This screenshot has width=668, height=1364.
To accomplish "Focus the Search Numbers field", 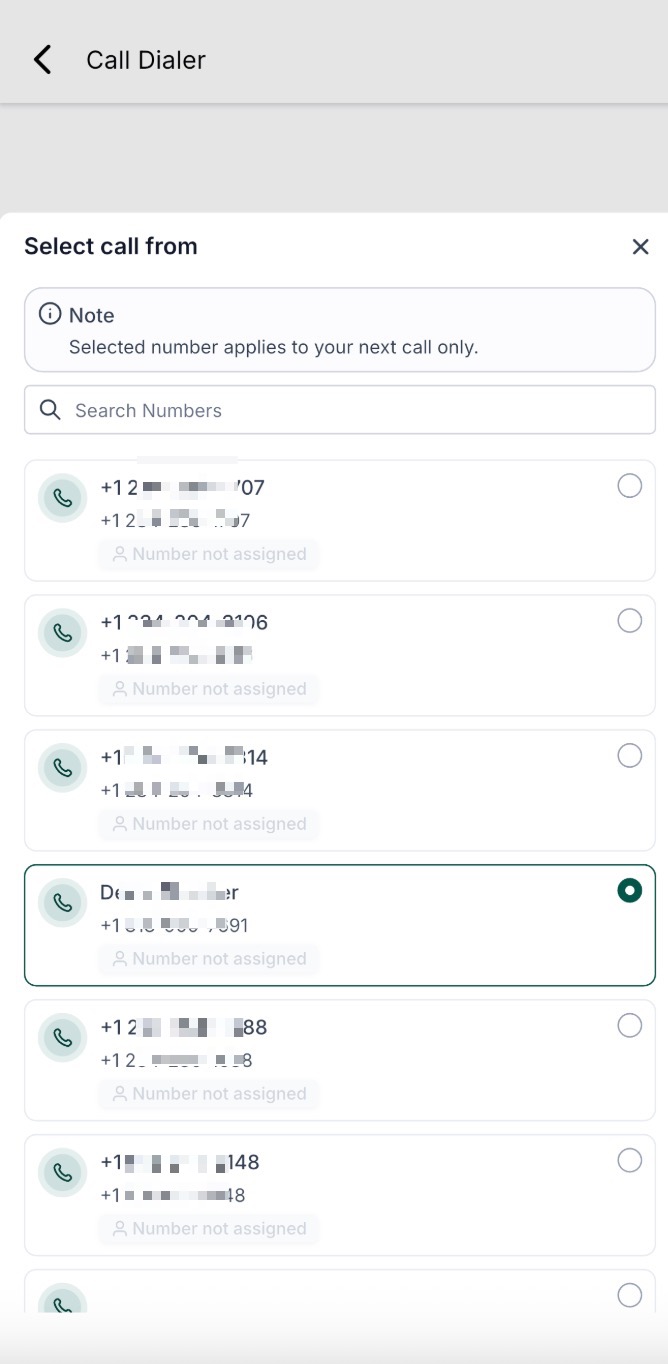I will pyautogui.click(x=360, y=410).
